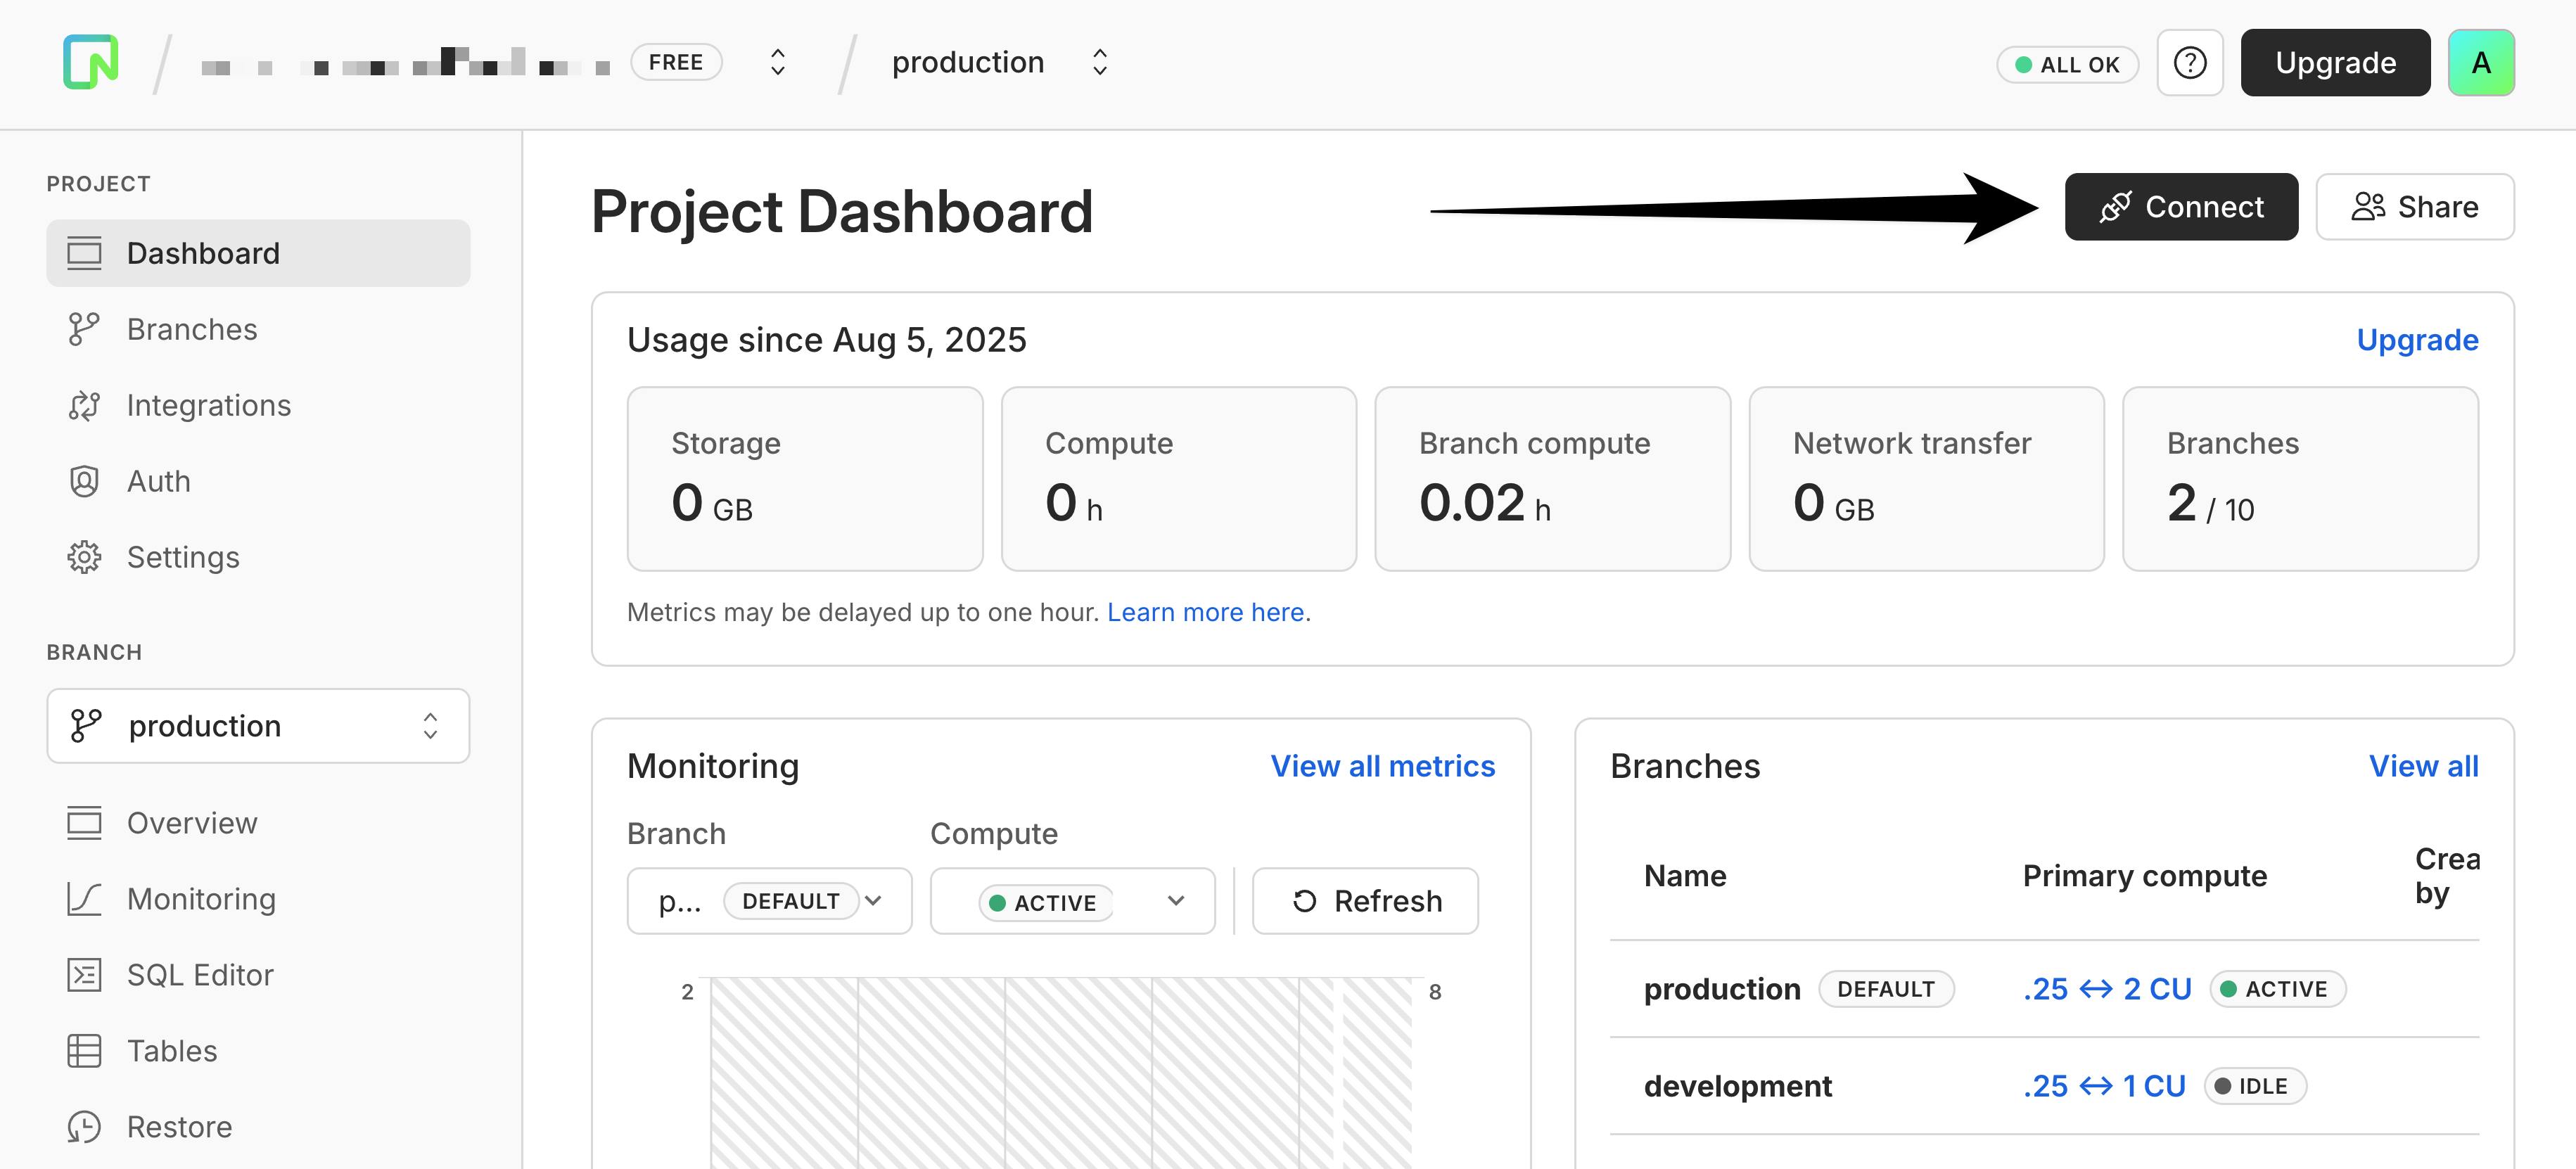Open the Dashboard menu item
Viewport: 2576px width, 1169px height.
[x=258, y=253]
